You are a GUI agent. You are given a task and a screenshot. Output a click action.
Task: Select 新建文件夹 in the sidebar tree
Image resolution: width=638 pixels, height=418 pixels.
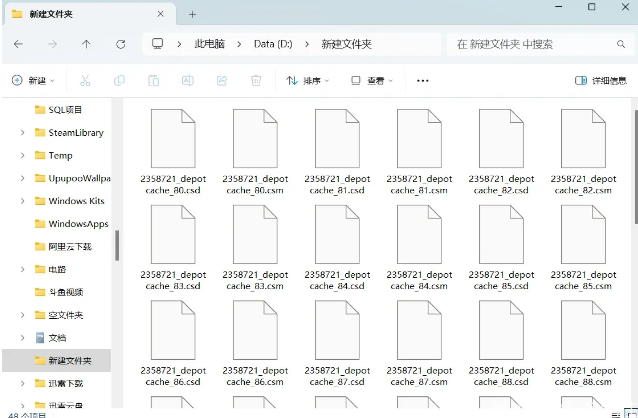pos(57,361)
